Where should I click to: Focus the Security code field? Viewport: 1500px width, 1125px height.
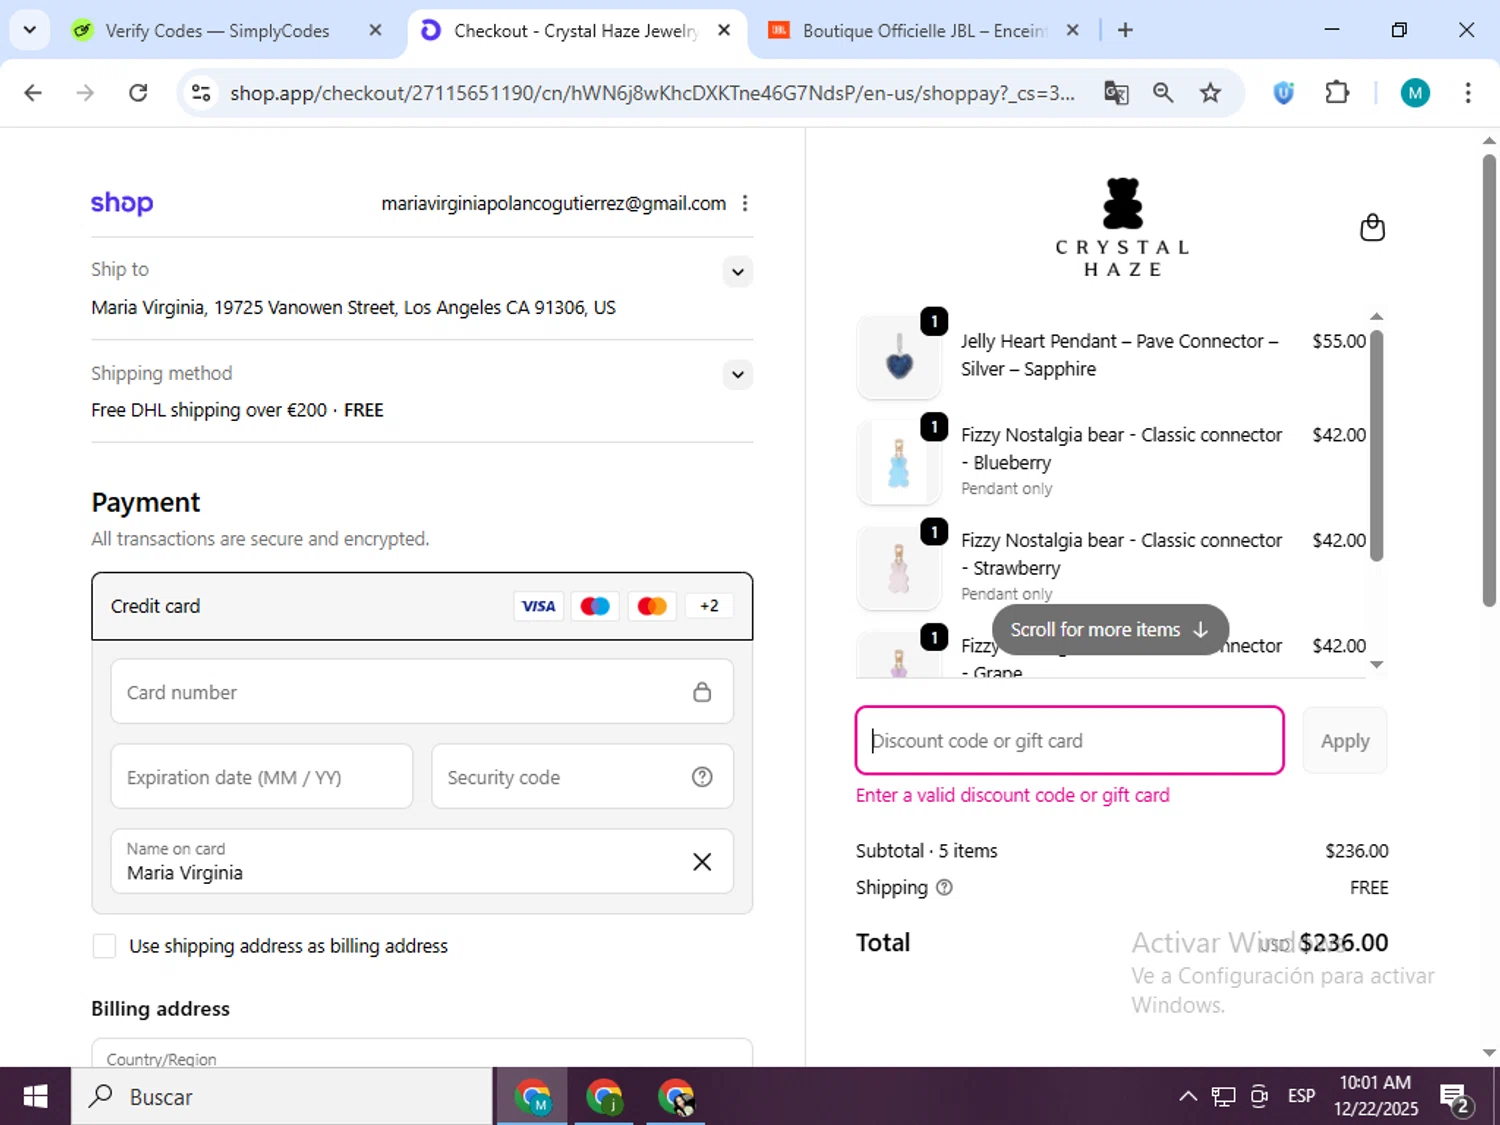coord(582,777)
